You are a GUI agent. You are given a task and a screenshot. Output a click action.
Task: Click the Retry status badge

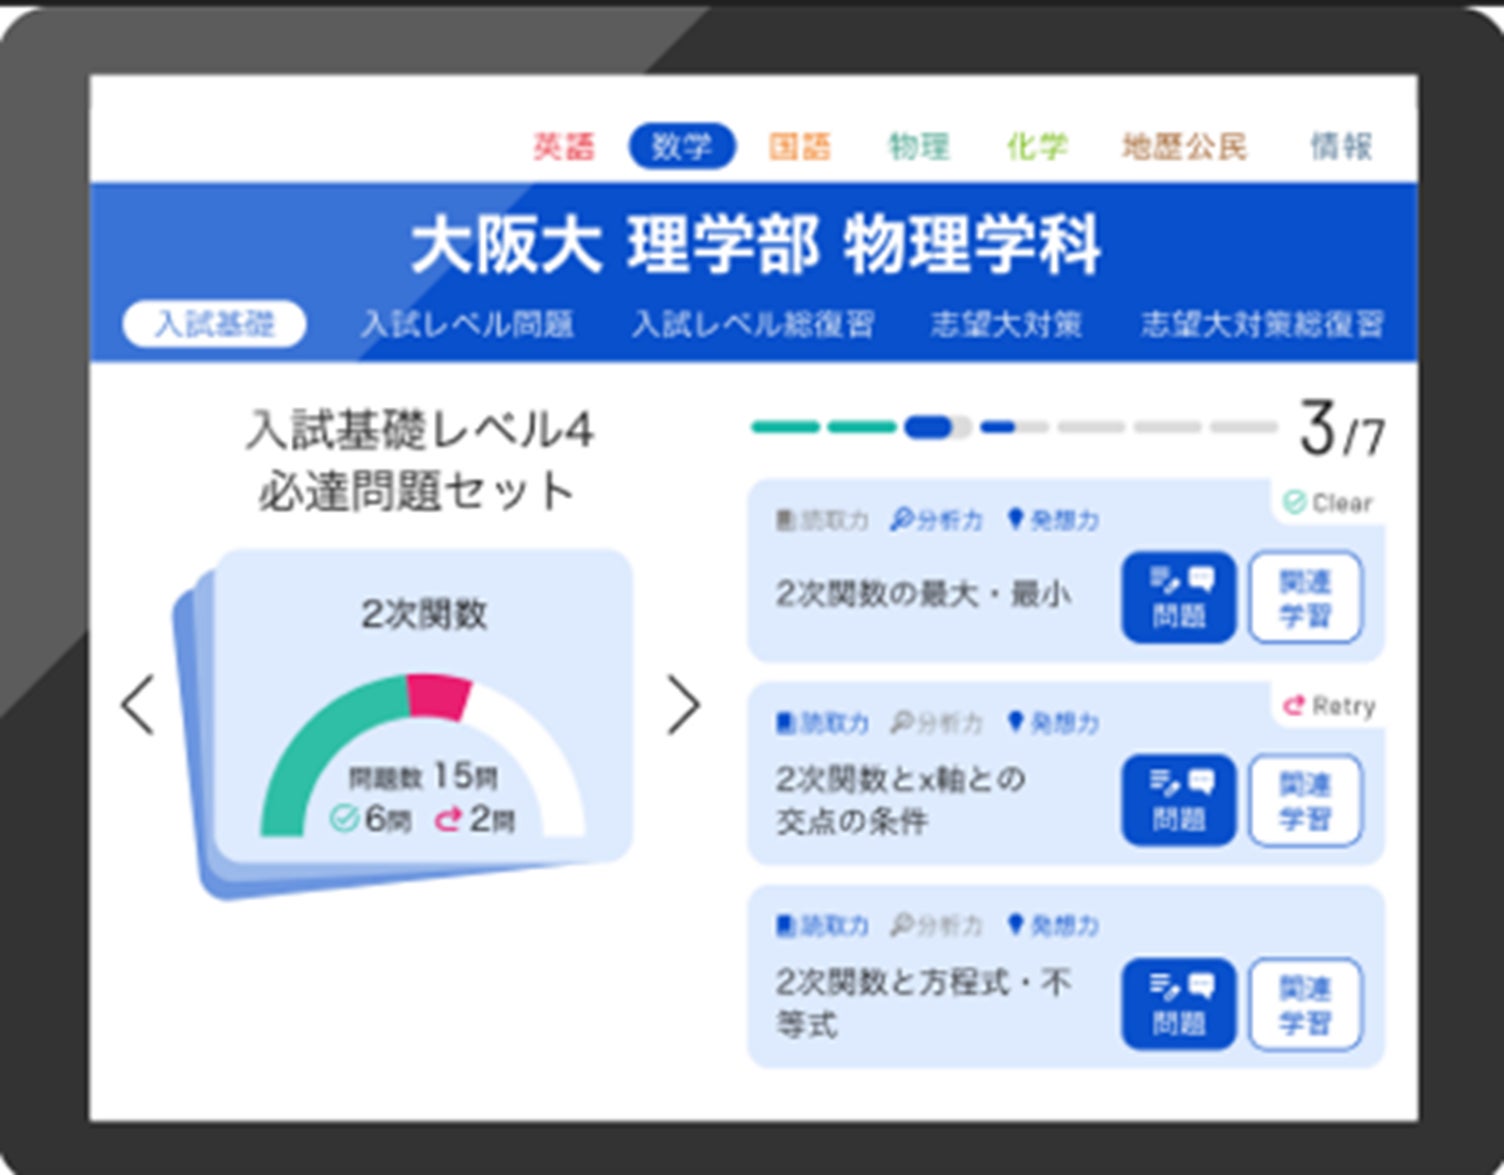[x=1328, y=706]
